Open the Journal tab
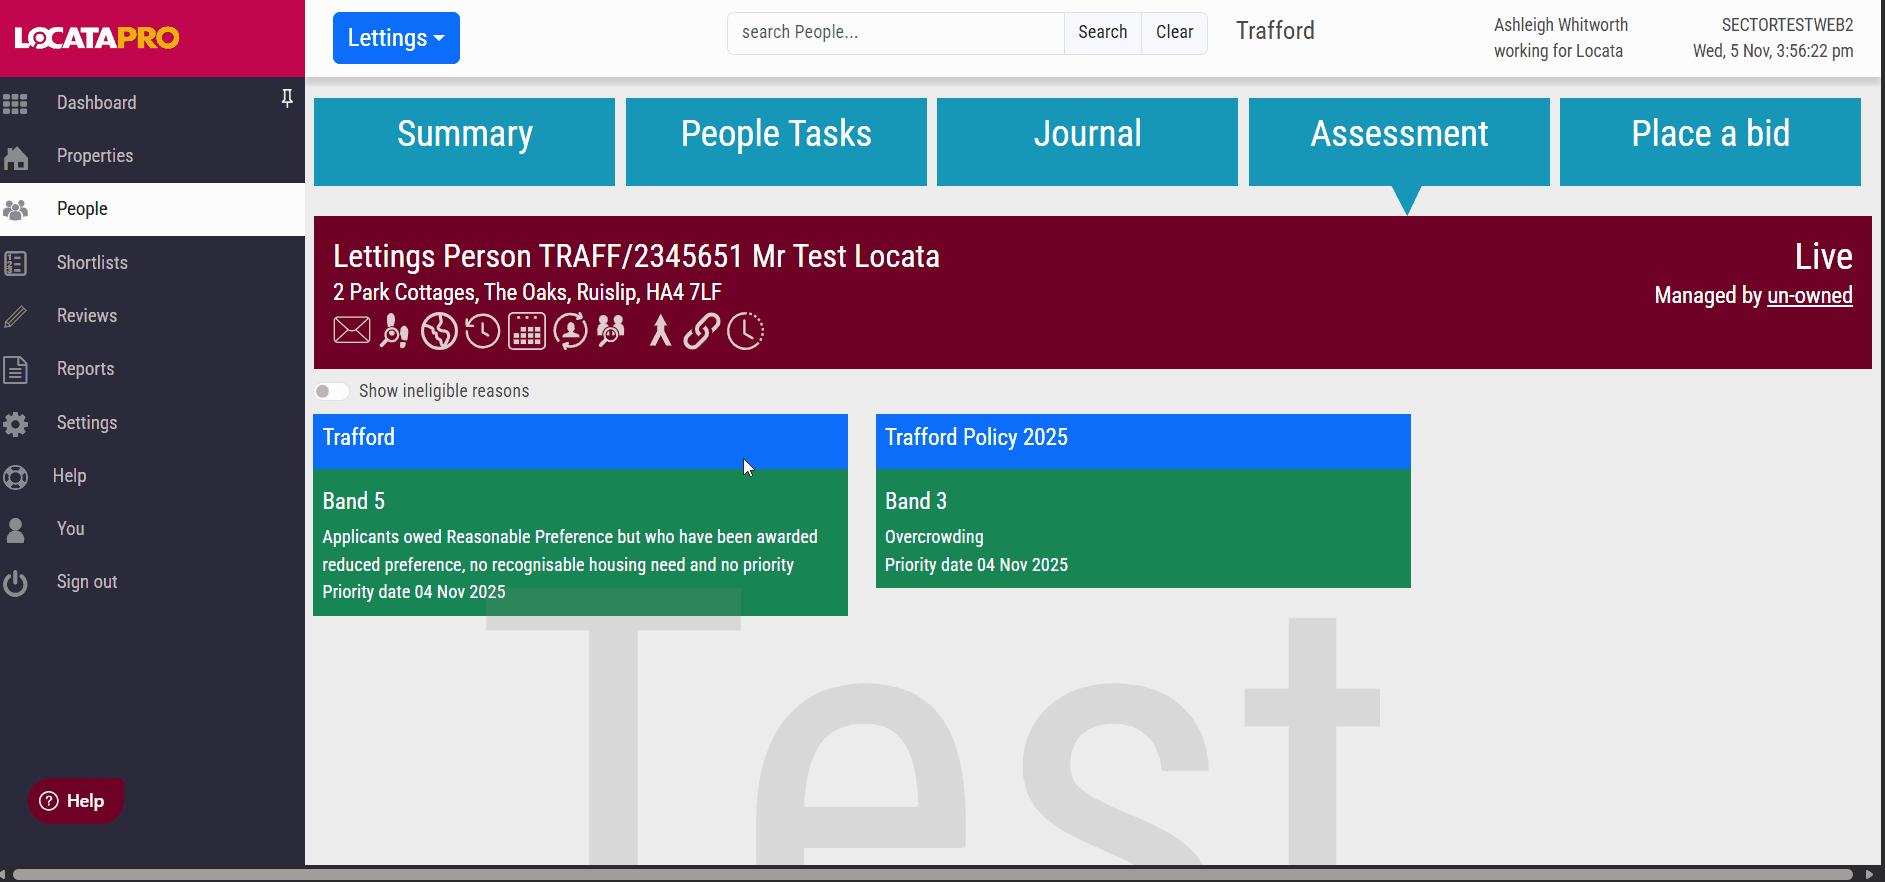The height and width of the screenshot is (882, 1885). [1087, 142]
